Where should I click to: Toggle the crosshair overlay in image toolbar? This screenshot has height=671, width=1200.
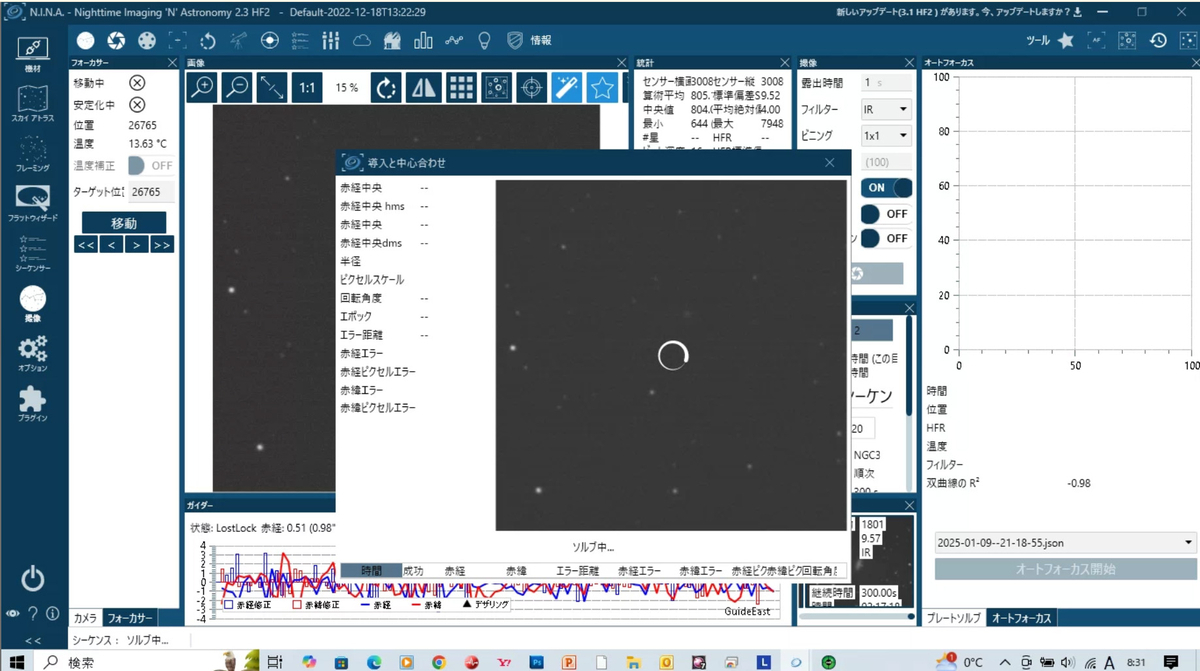531,88
